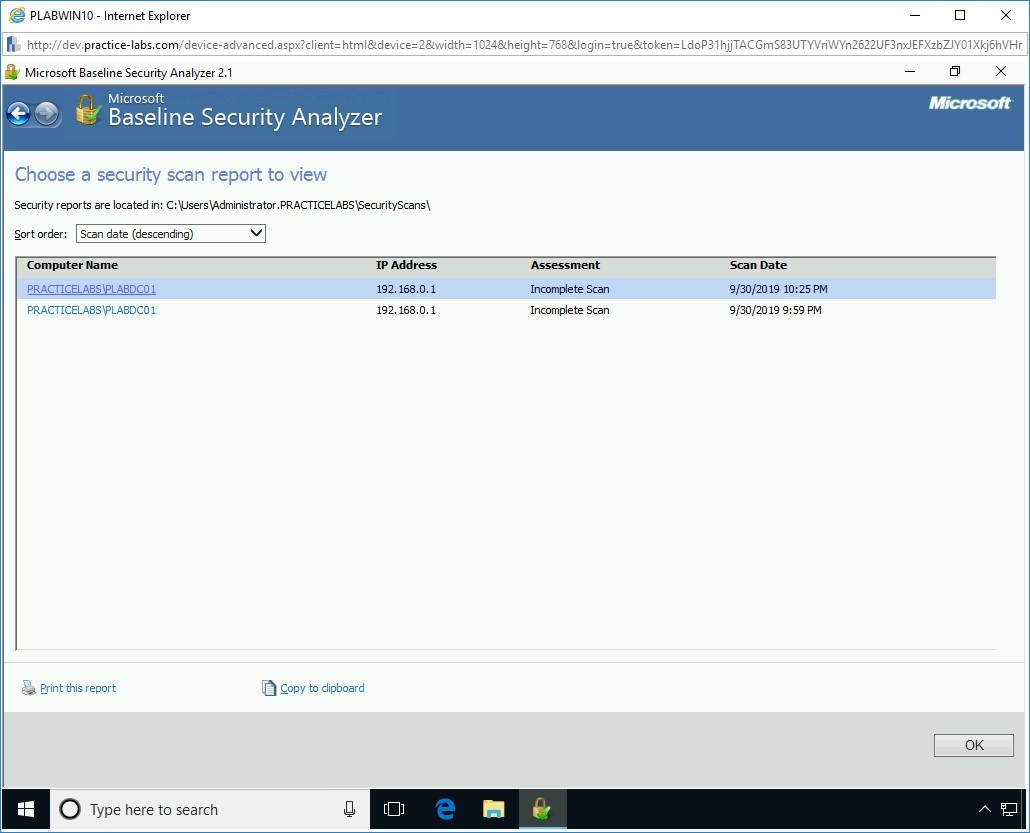Click the network icon in the system tray
The image size is (1030, 833).
(1008, 809)
